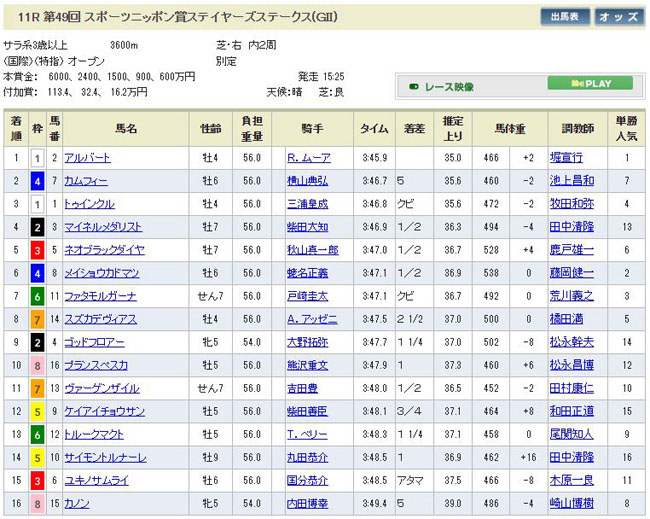This screenshot has height=519, width=650.
Task: Click horse ファタモルガーナ link
Action: [x=98, y=296]
